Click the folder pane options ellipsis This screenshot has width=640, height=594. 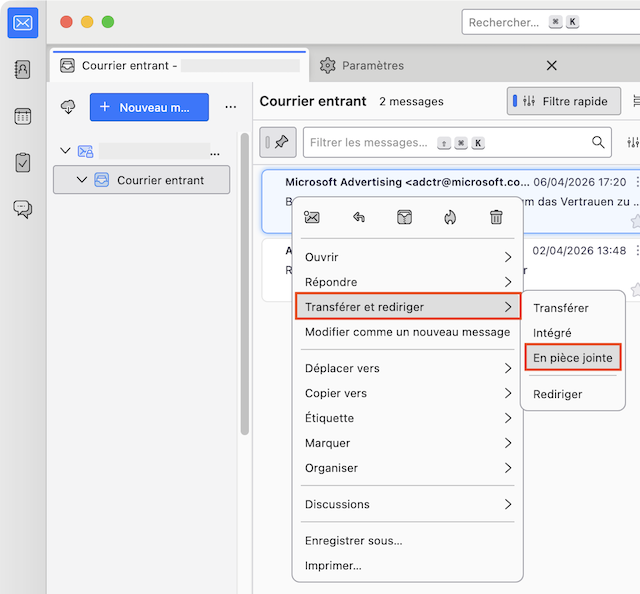231,107
